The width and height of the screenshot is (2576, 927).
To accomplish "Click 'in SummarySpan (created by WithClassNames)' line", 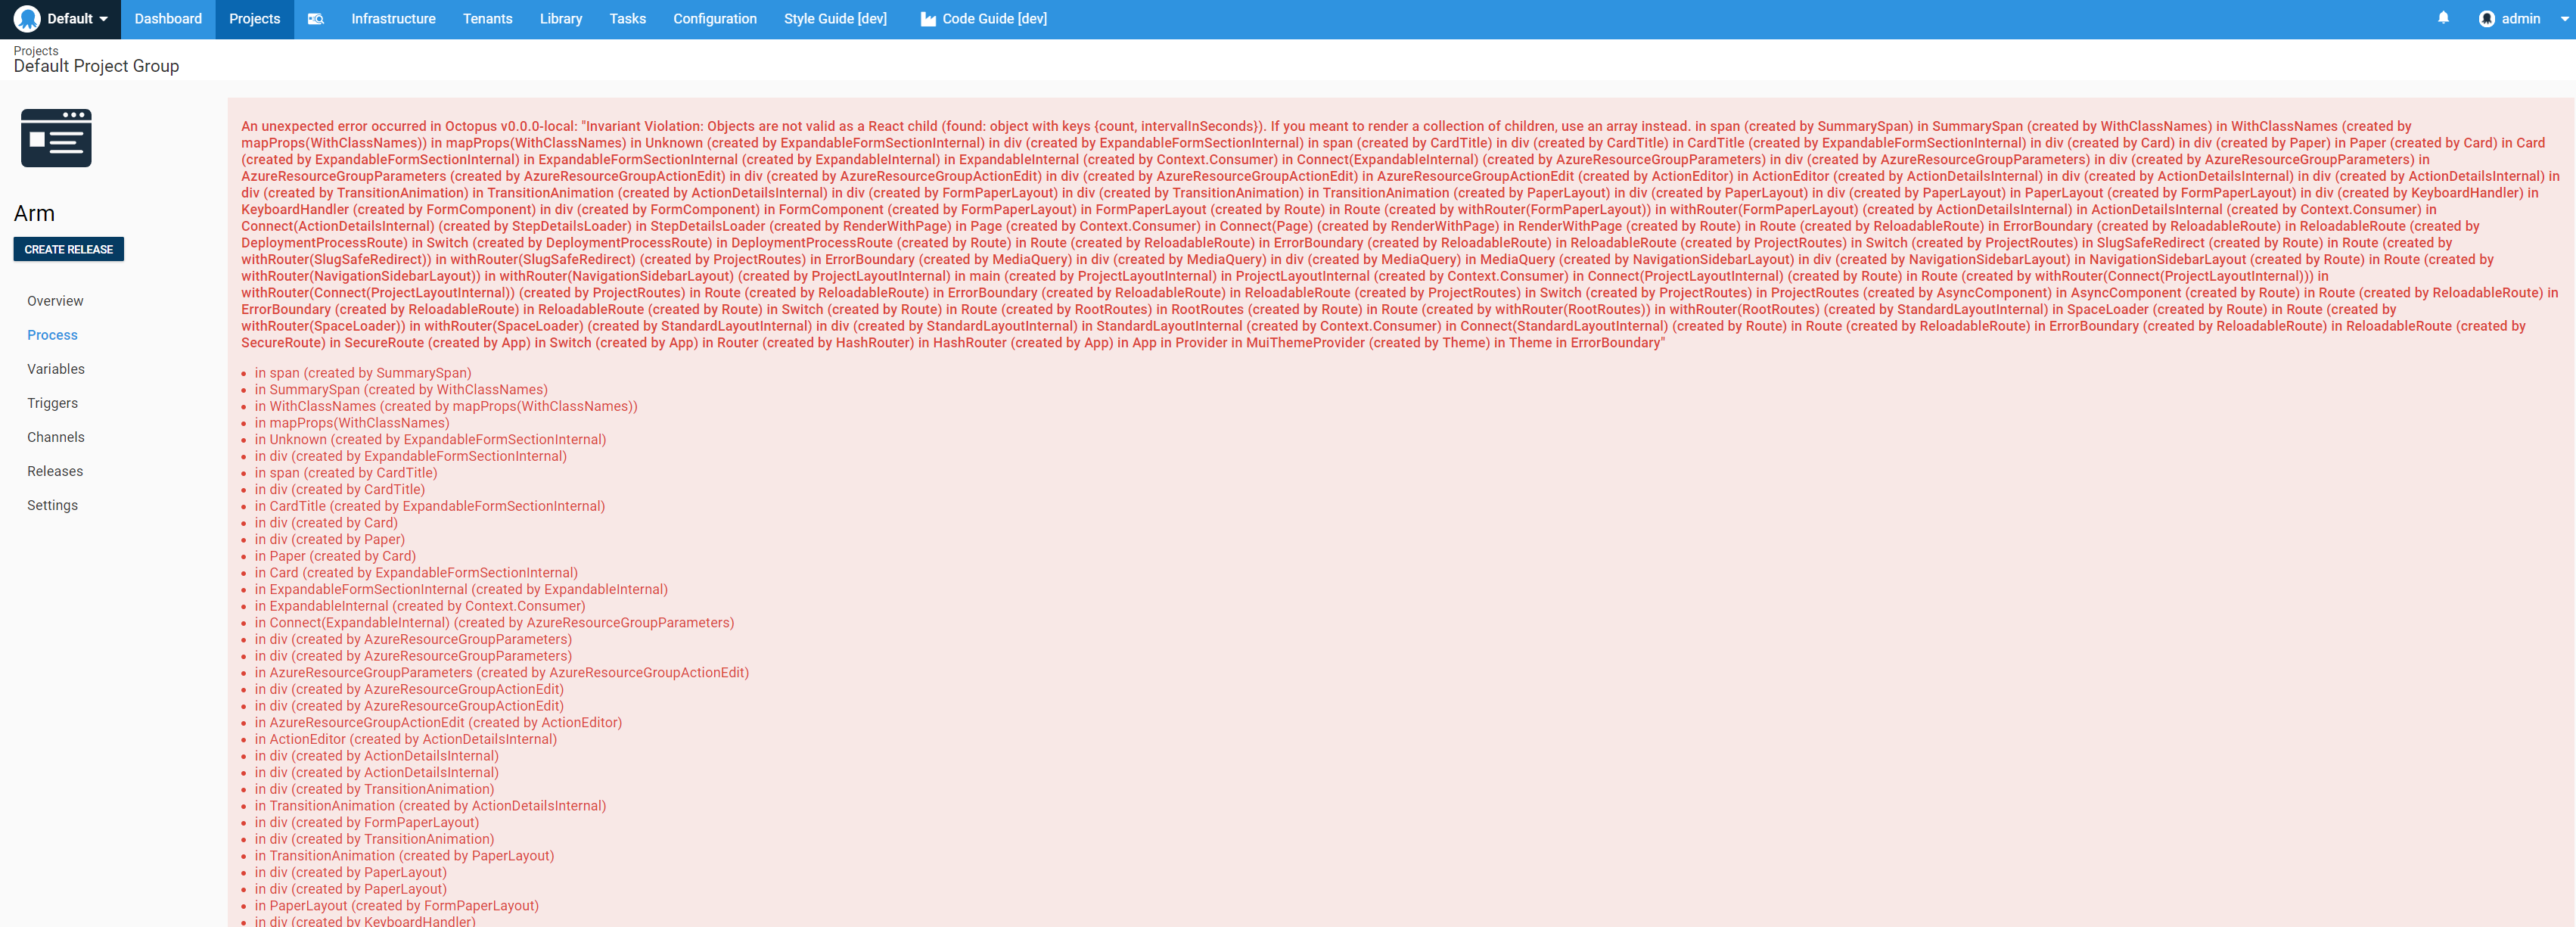I will coord(401,390).
